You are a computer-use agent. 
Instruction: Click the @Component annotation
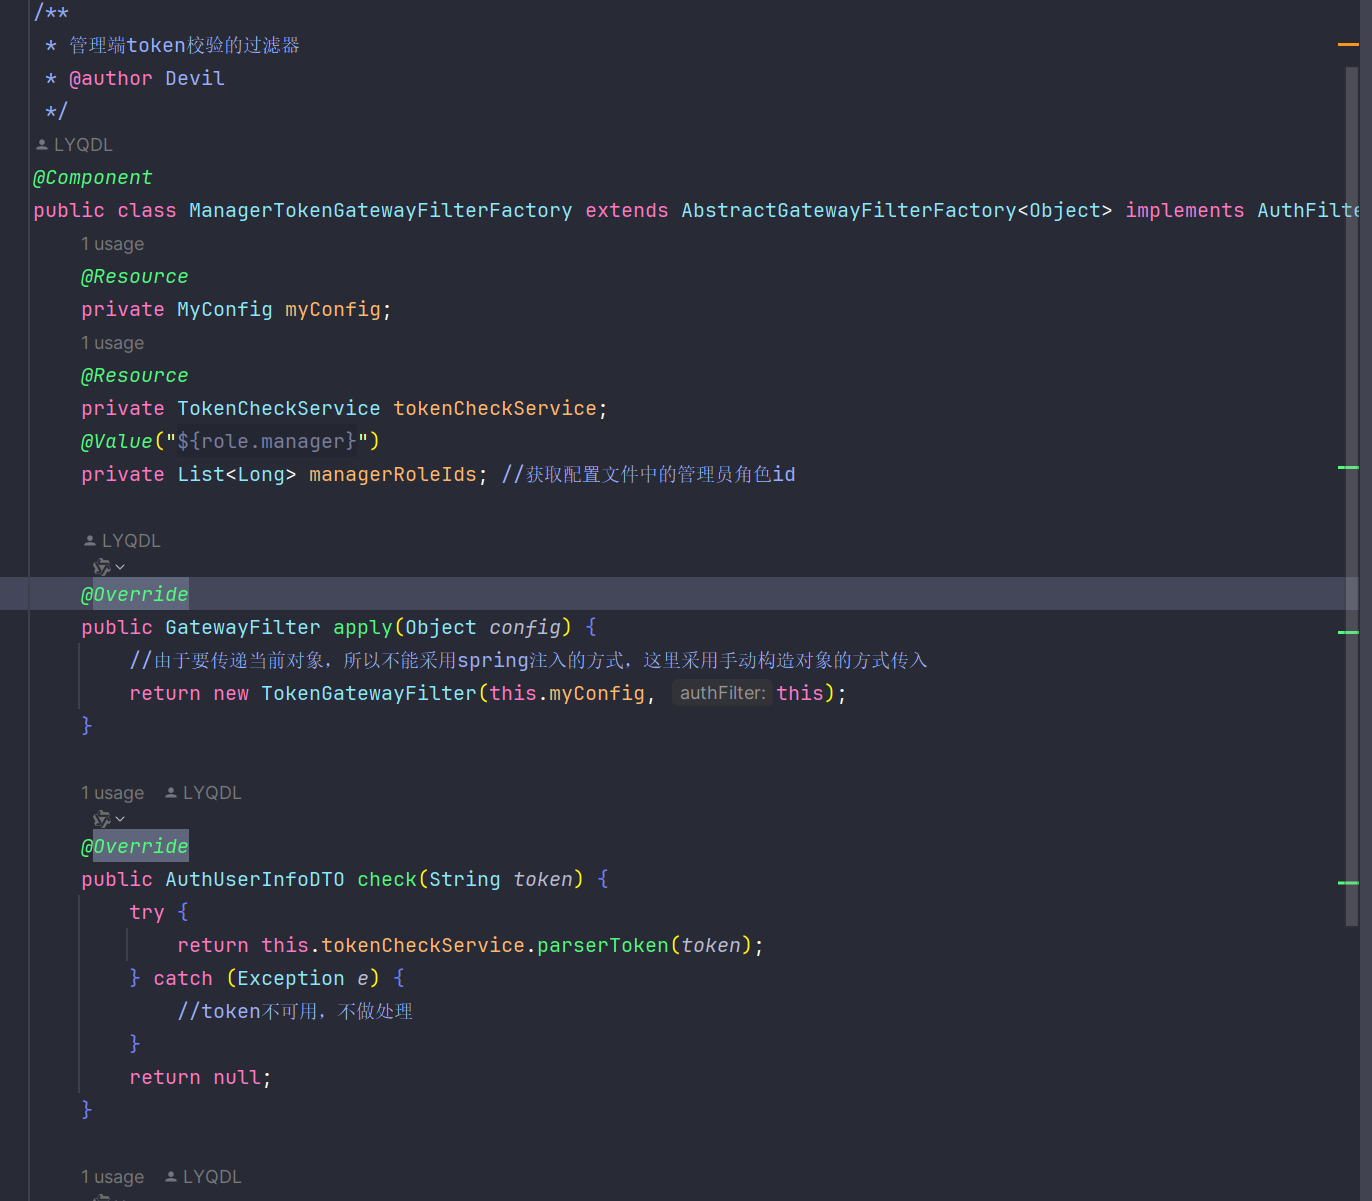click(x=93, y=178)
